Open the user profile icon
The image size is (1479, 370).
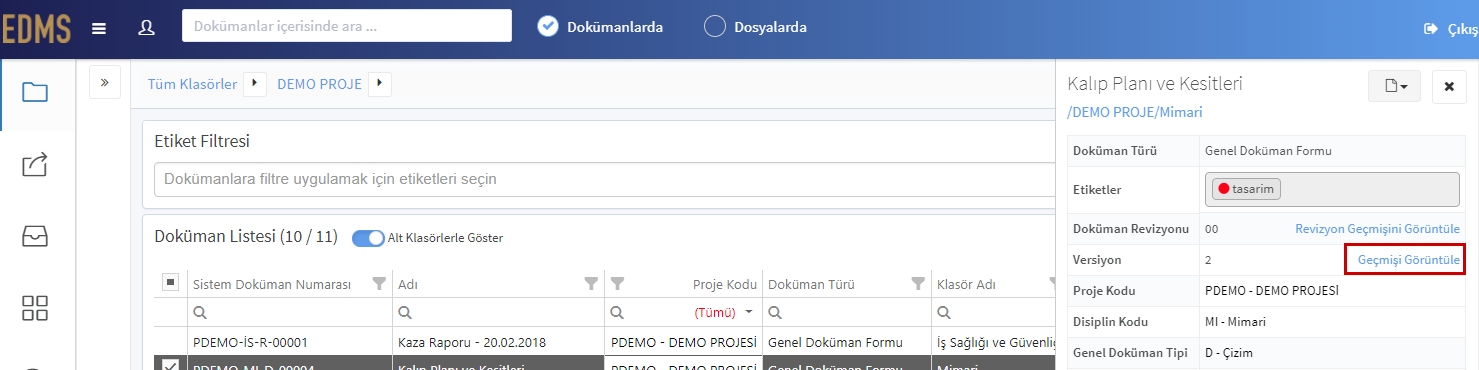coord(147,27)
